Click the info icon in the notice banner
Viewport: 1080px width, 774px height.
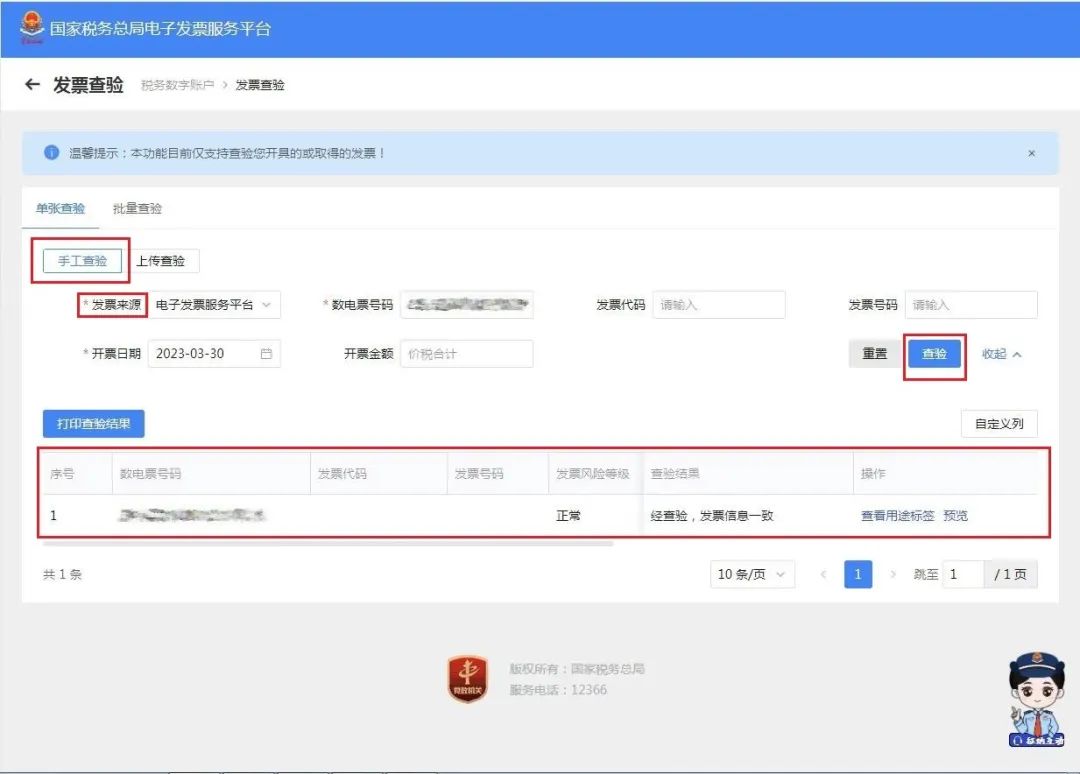51,152
